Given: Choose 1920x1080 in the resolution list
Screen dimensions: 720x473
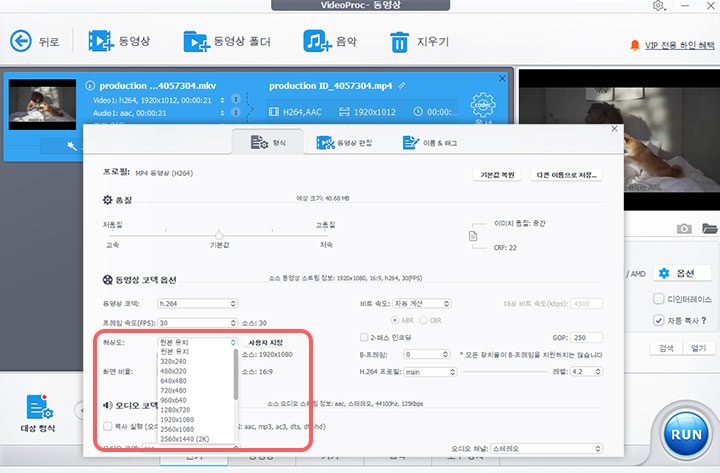Looking at the screenshot, I should coord(177,419).
